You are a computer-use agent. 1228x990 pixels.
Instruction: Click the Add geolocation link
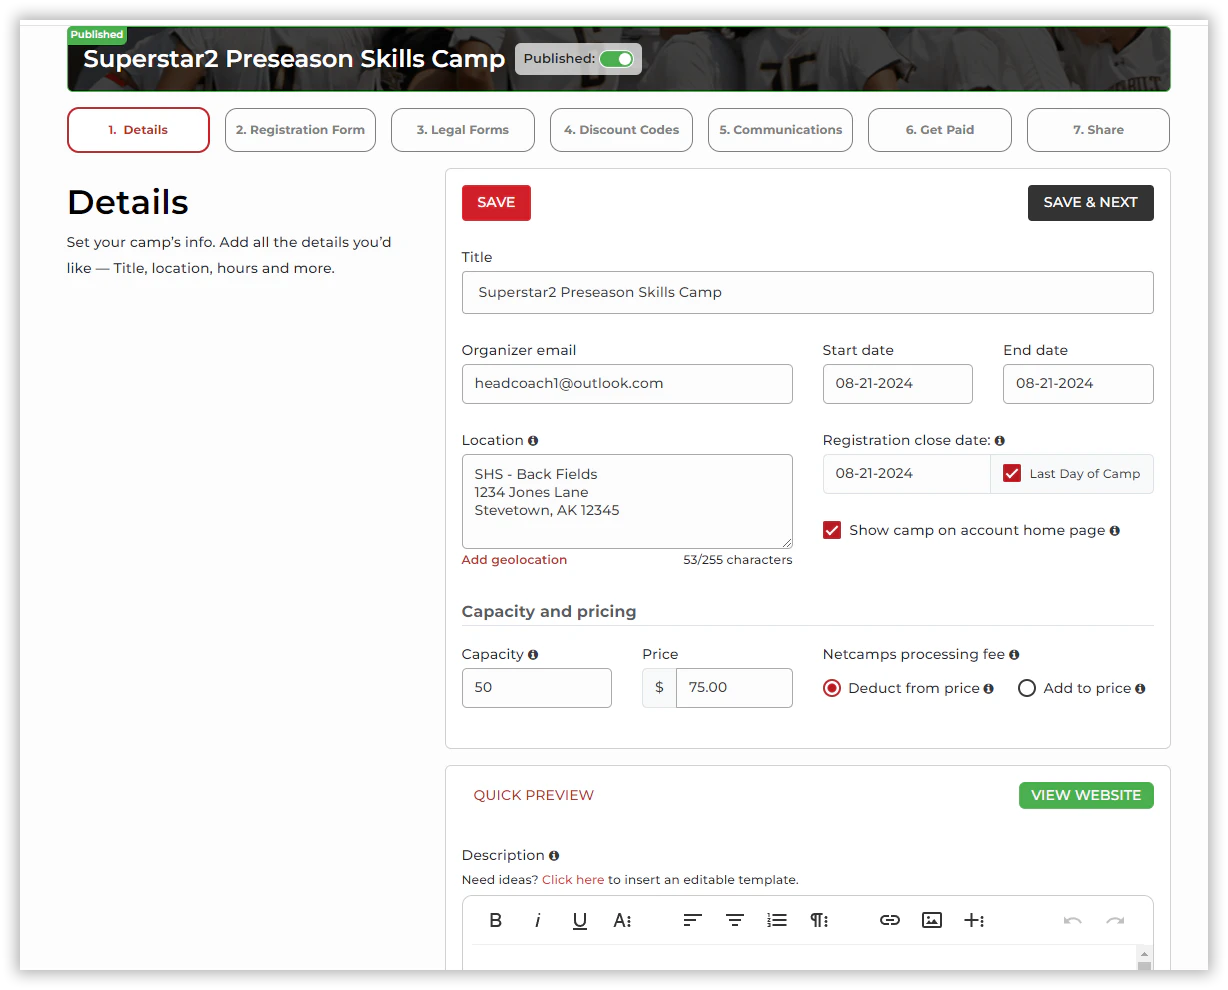(x=514, y=559)
